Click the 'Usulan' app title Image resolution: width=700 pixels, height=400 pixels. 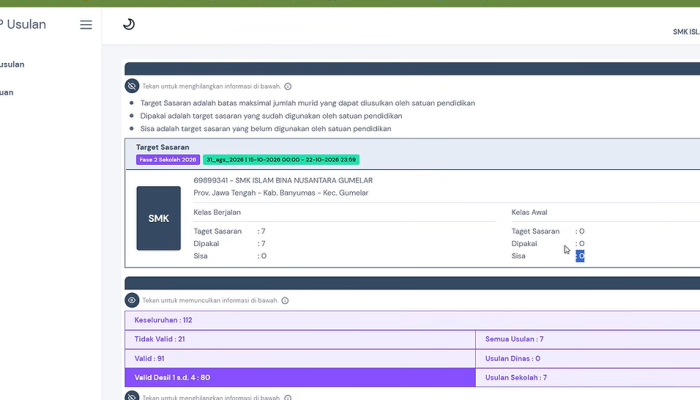click(26, 24)
